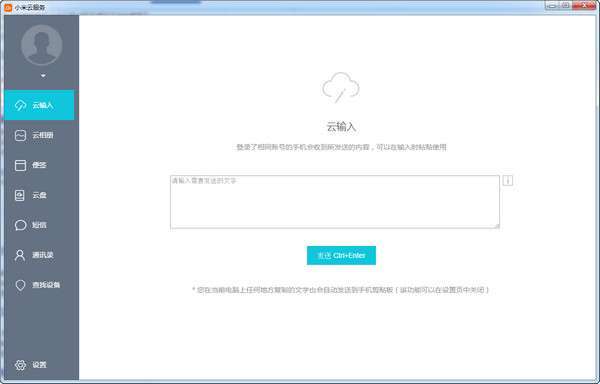Click the user avatar profile picture
This screenshot has width=600, height=384.
coord(42,45)
